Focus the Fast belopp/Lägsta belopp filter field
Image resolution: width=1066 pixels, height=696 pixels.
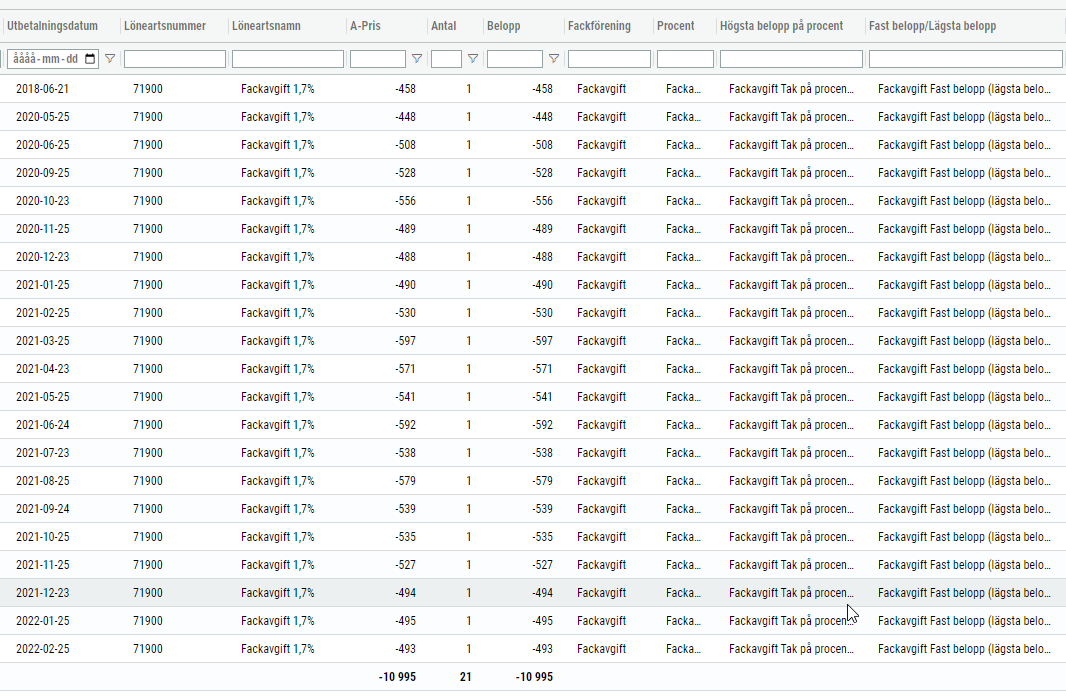(x=965, y=59)
